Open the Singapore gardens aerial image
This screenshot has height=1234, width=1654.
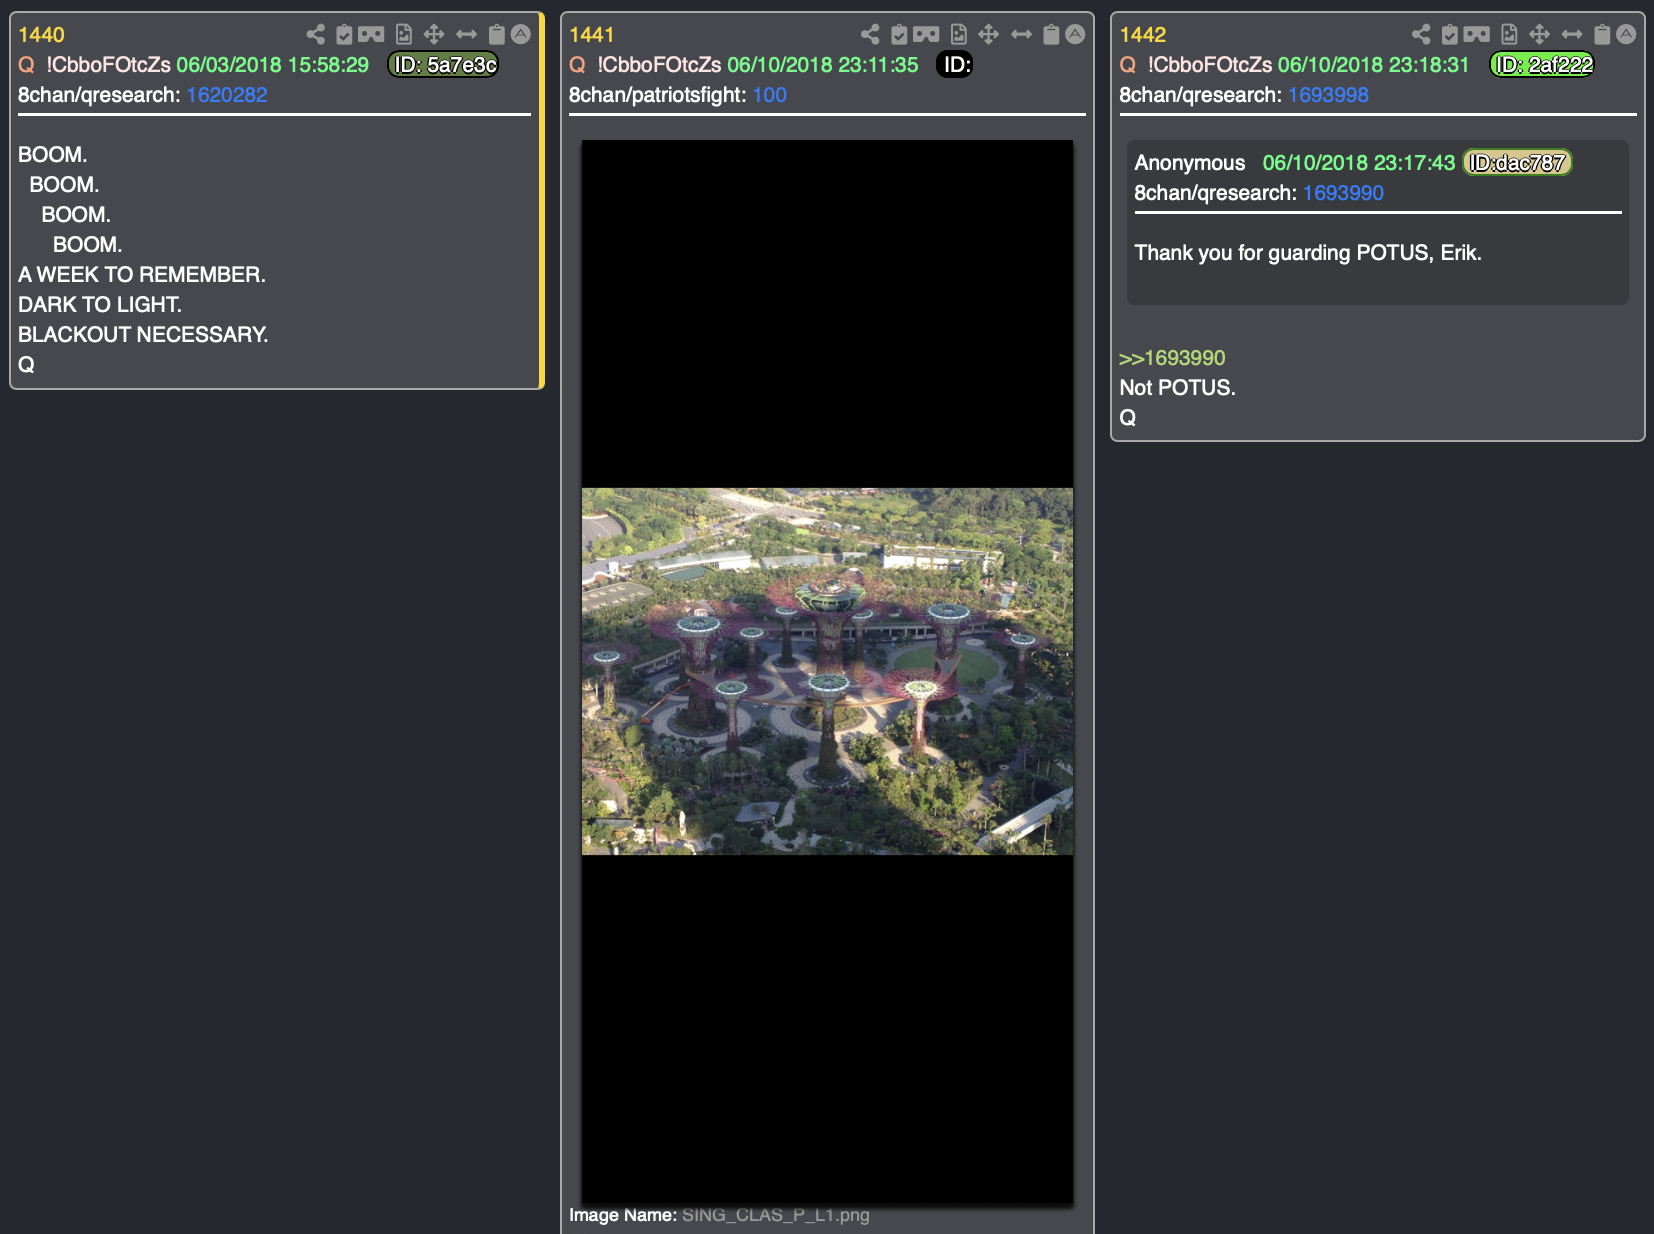click(x=827, y=671)
